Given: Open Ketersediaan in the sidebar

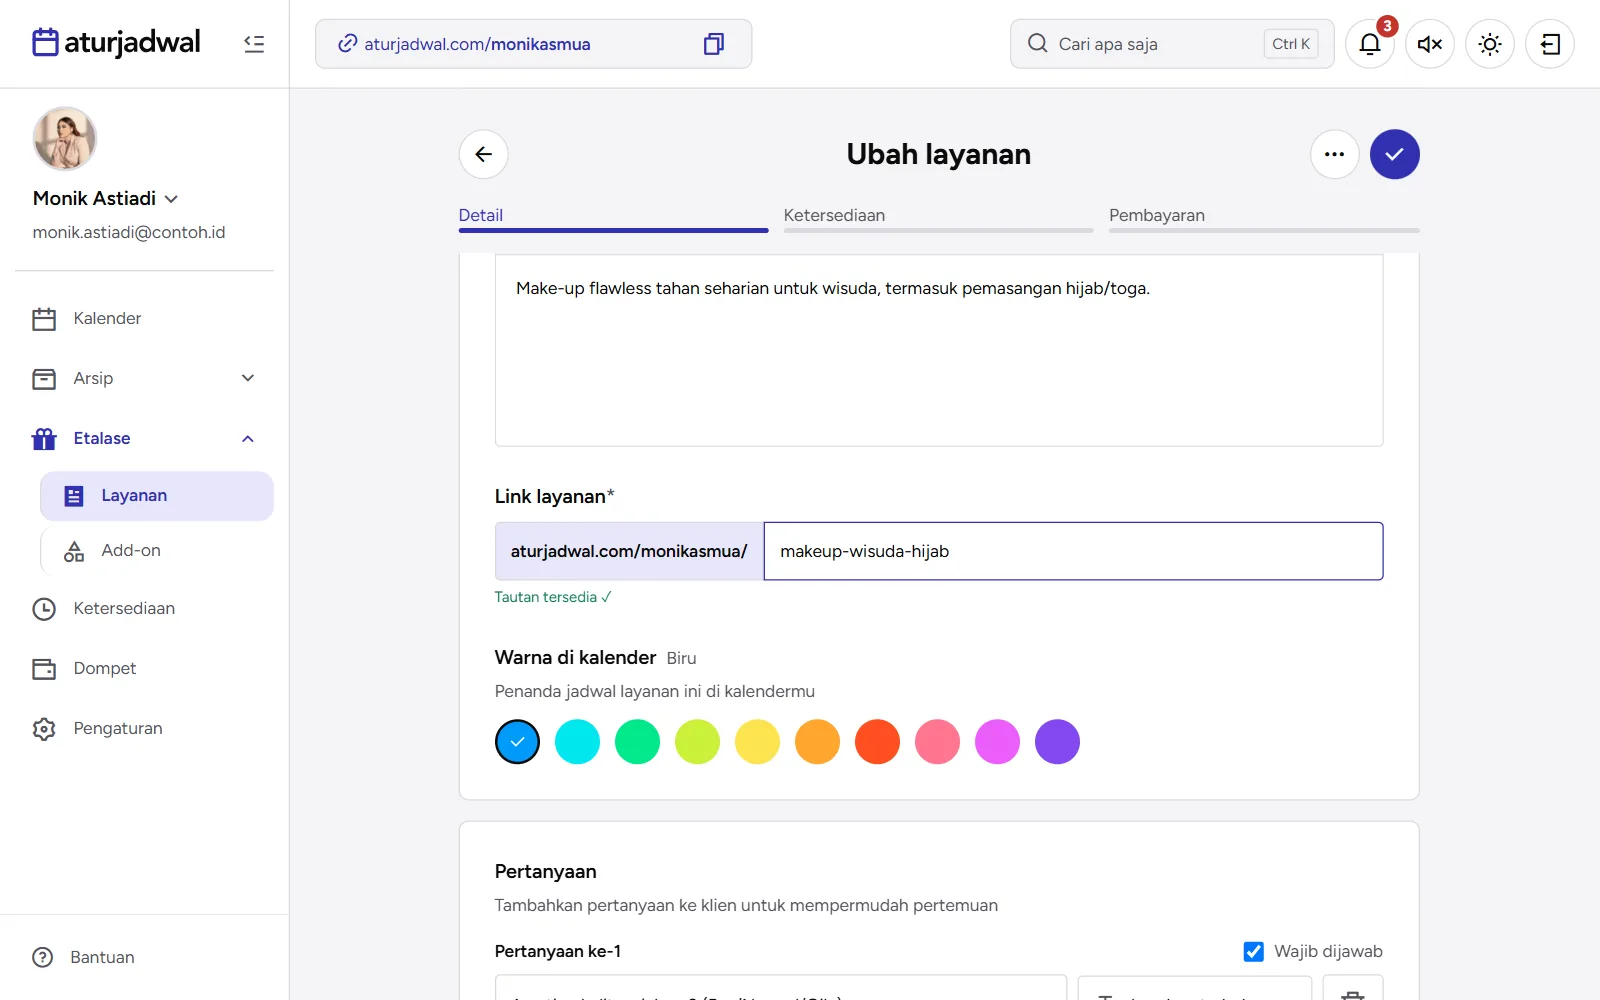Looking at the screenshot, I should click(x=145, y=608).
